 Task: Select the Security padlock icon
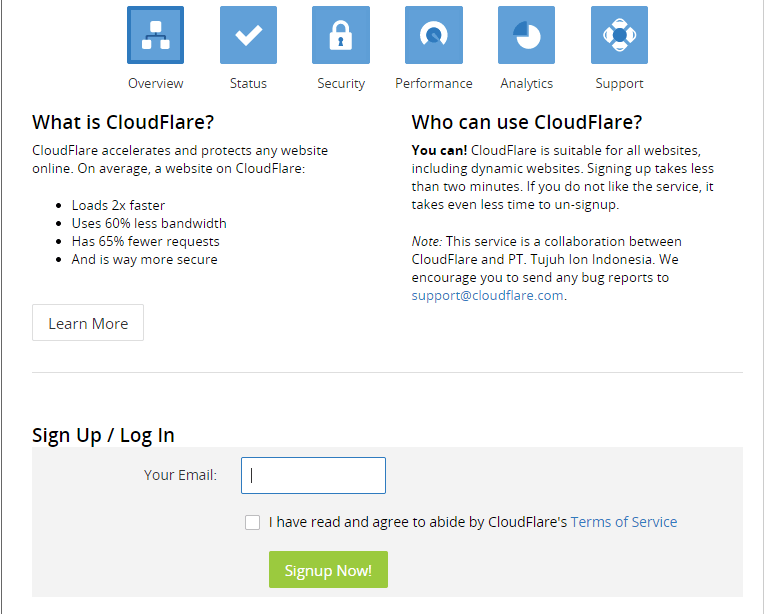pos(341,35)
